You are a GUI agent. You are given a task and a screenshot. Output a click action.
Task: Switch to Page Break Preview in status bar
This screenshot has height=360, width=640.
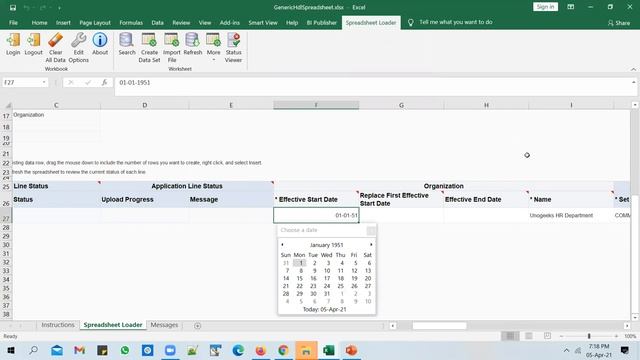click(547, 336)
